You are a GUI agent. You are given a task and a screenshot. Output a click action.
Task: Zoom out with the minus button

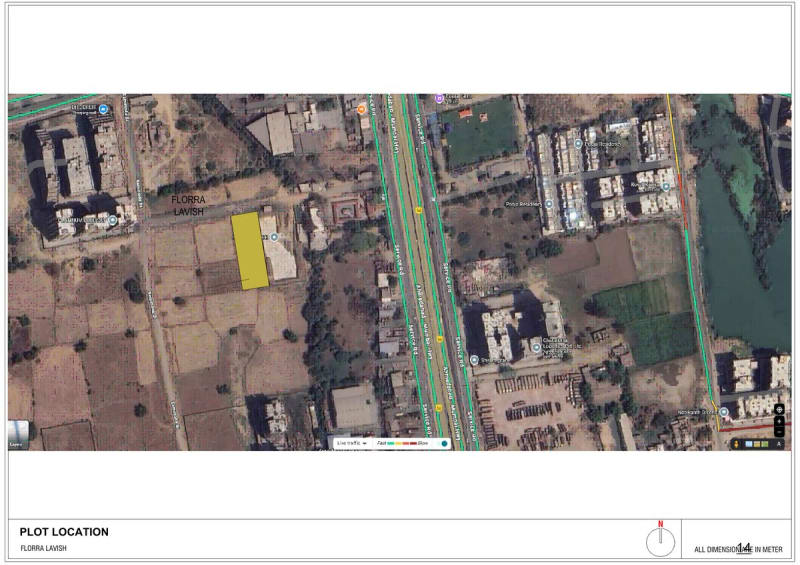point(779,431)
